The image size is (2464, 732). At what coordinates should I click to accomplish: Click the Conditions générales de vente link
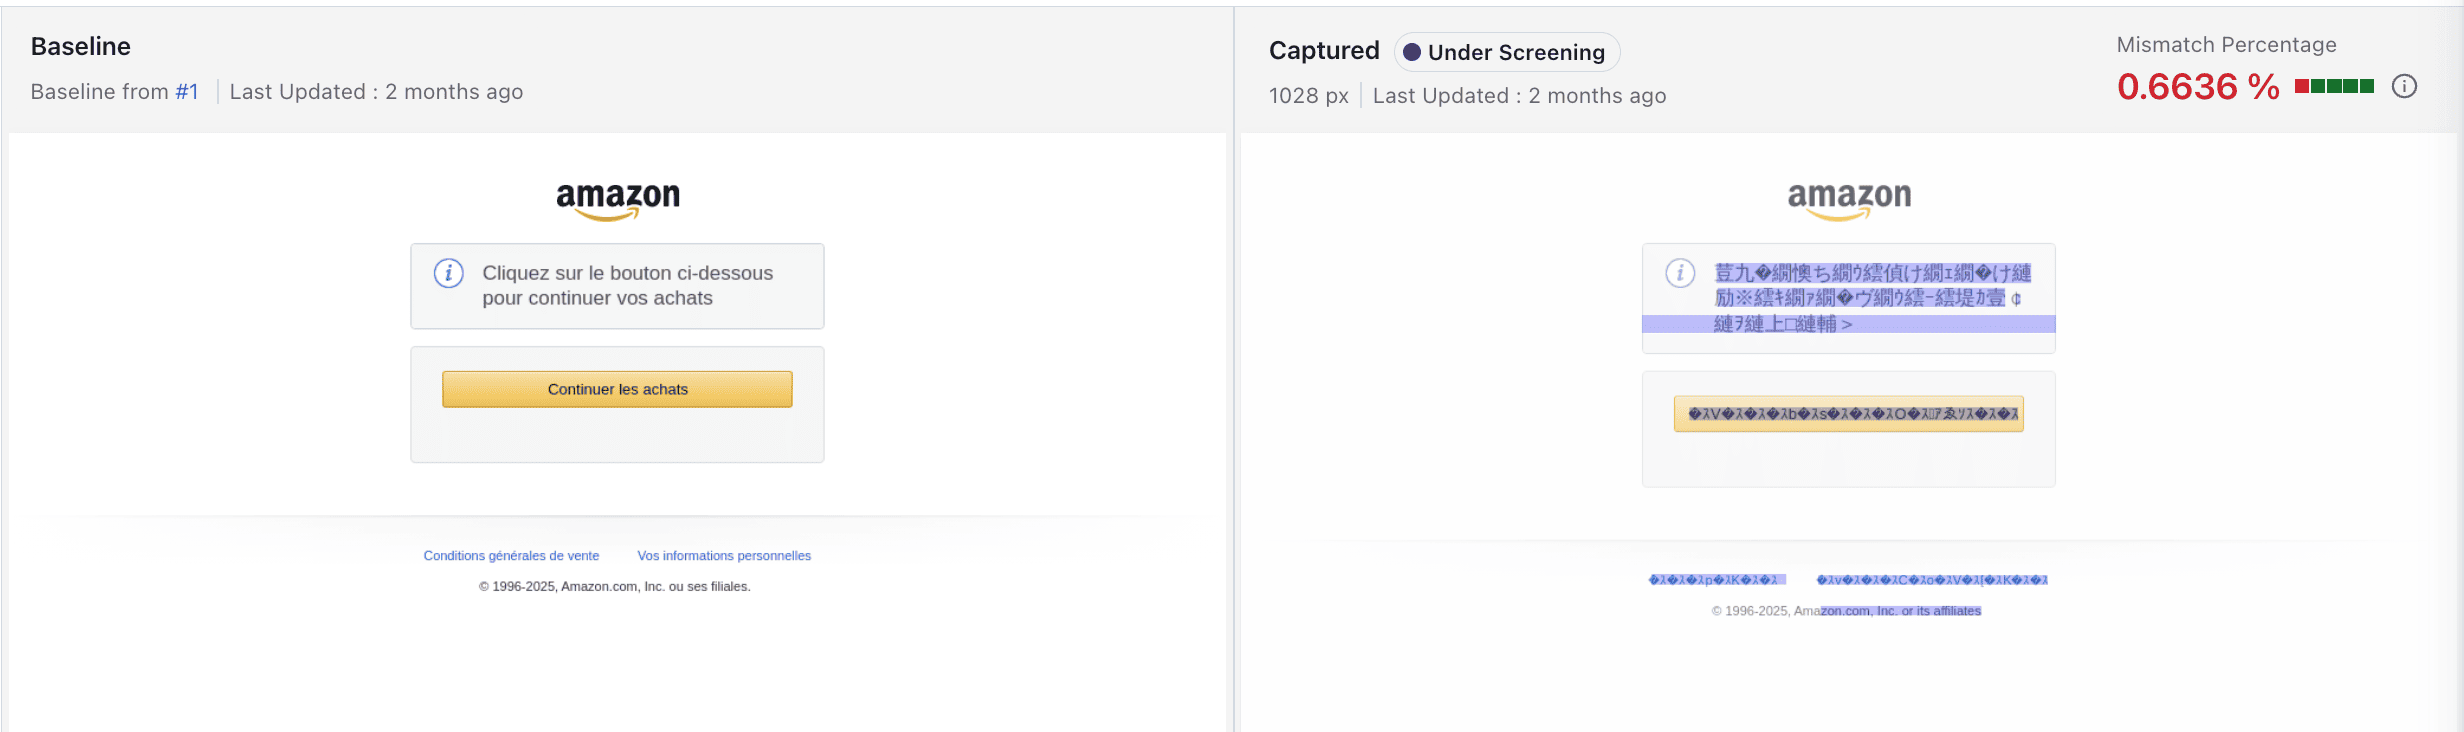511,555
